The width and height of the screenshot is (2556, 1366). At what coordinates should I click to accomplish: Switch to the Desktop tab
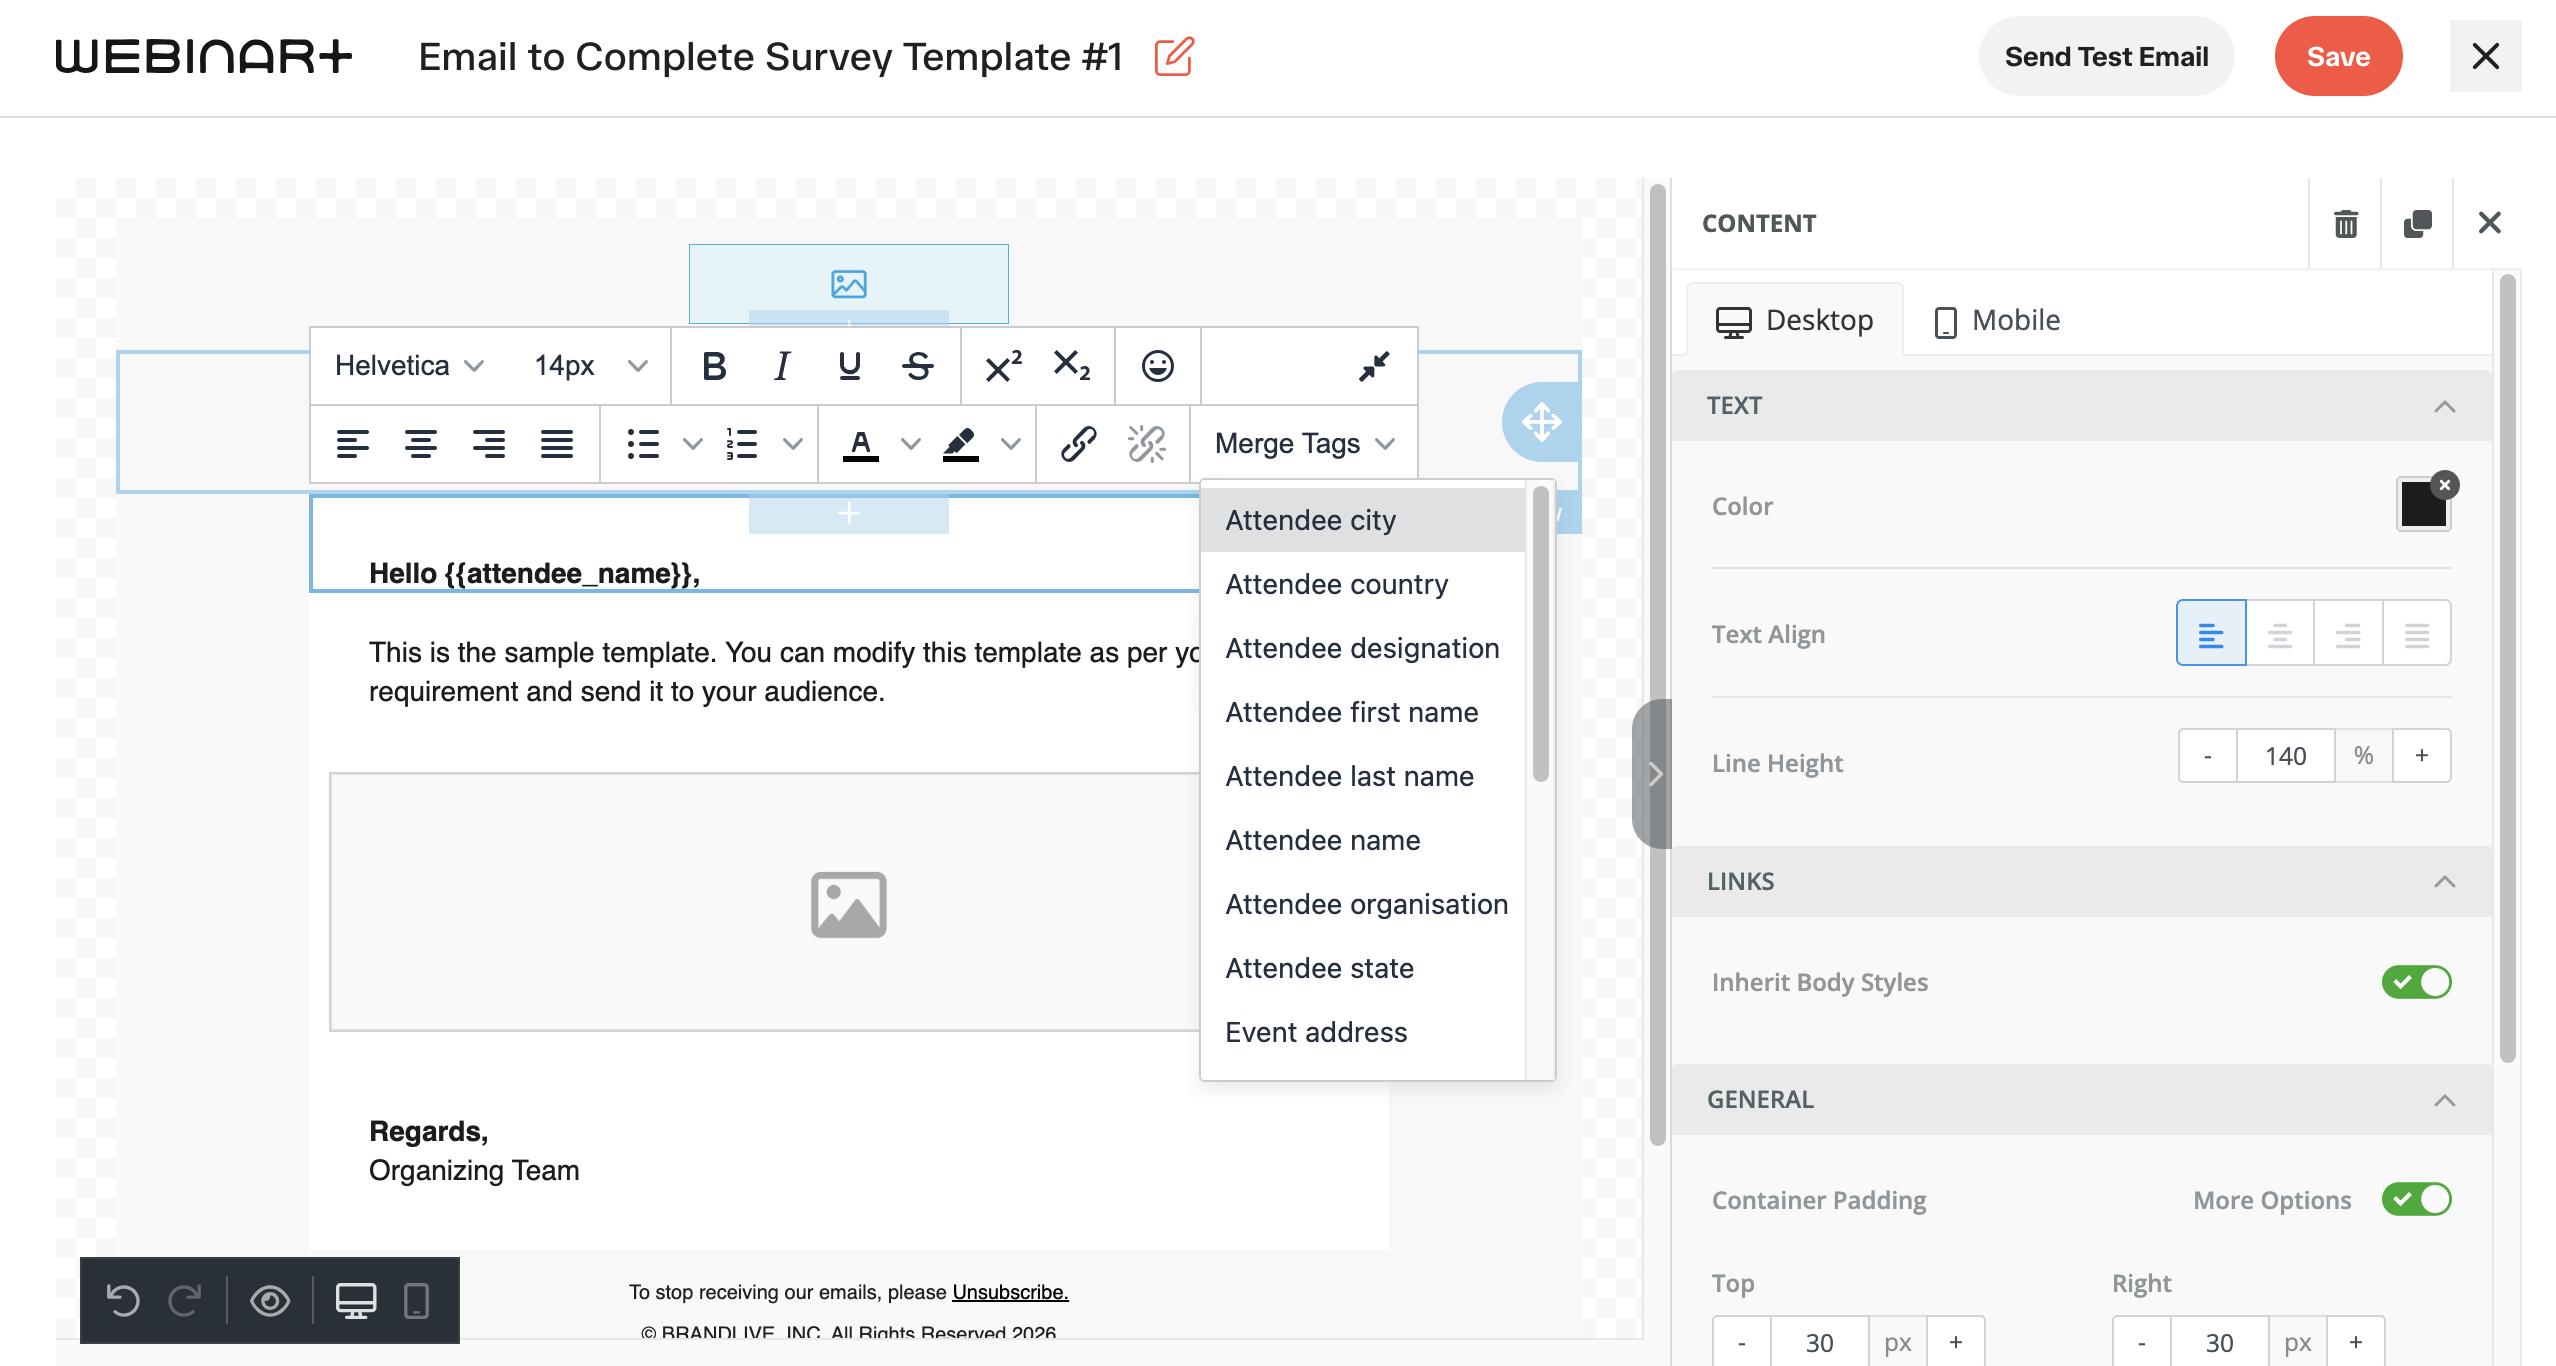[x=1795, y=320]
